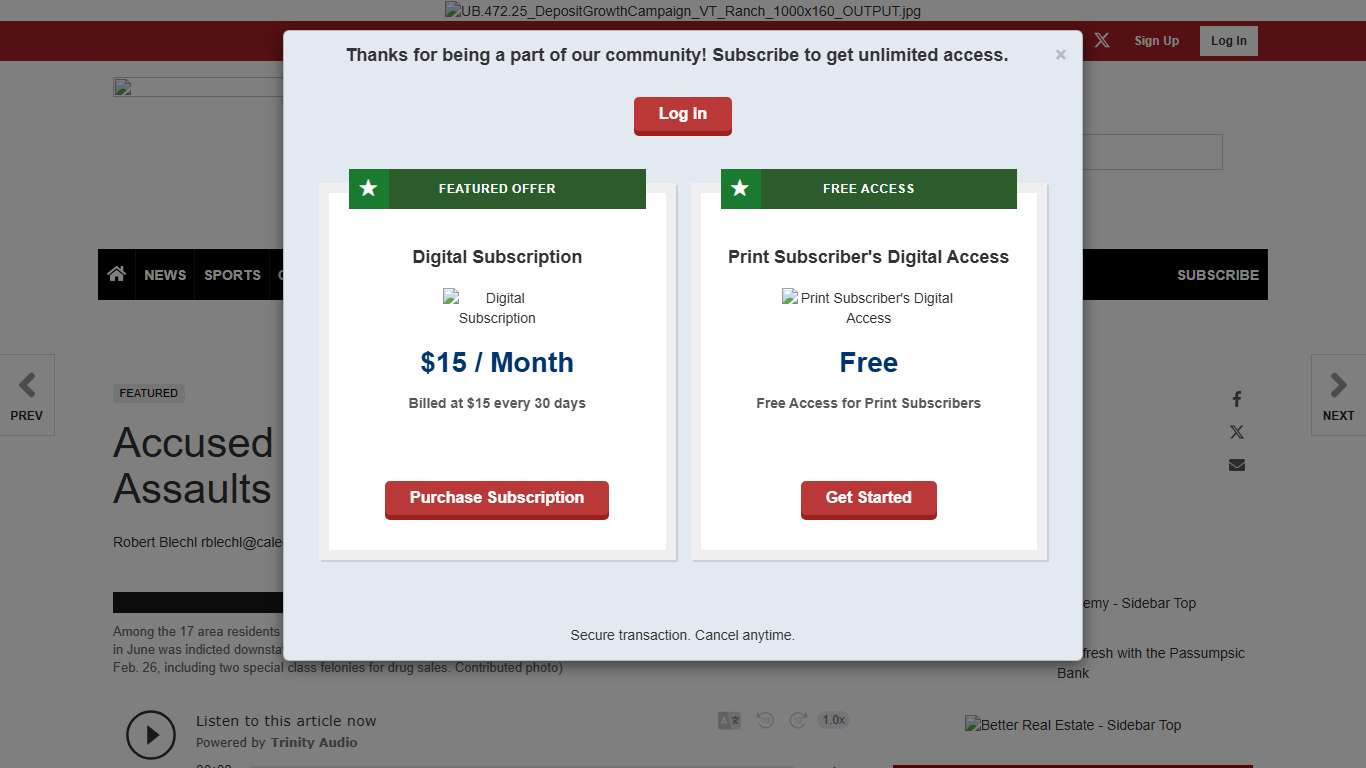
Task: Go to next article with NEXT arrow
Action: [x=1338, y=395]
